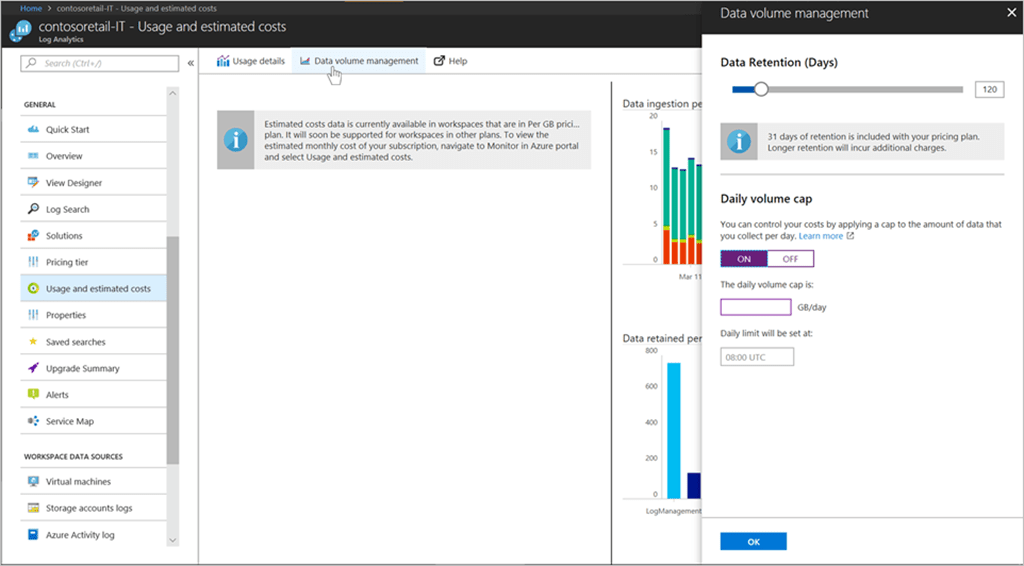Screen dimensions: 1024x566
Task: Click the Overview sidebar icon
Action: point(33,156)
